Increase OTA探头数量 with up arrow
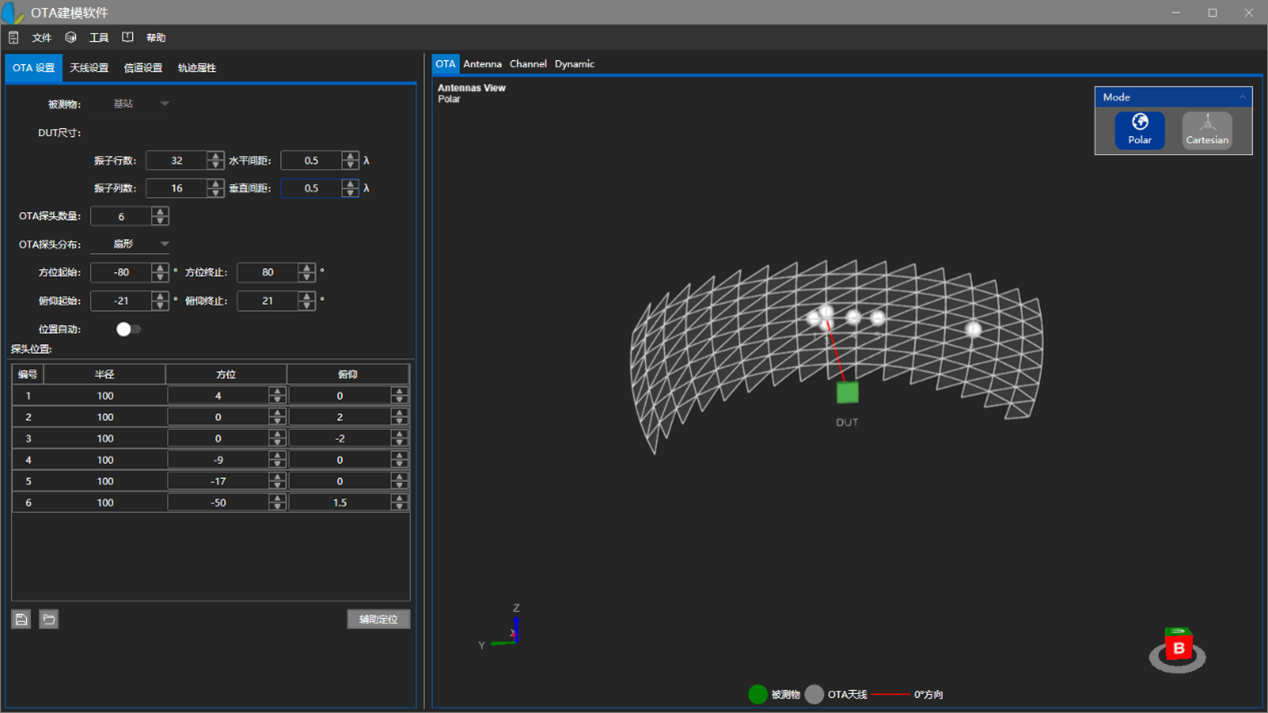1268x713 pixels. (x=160, y=212)
